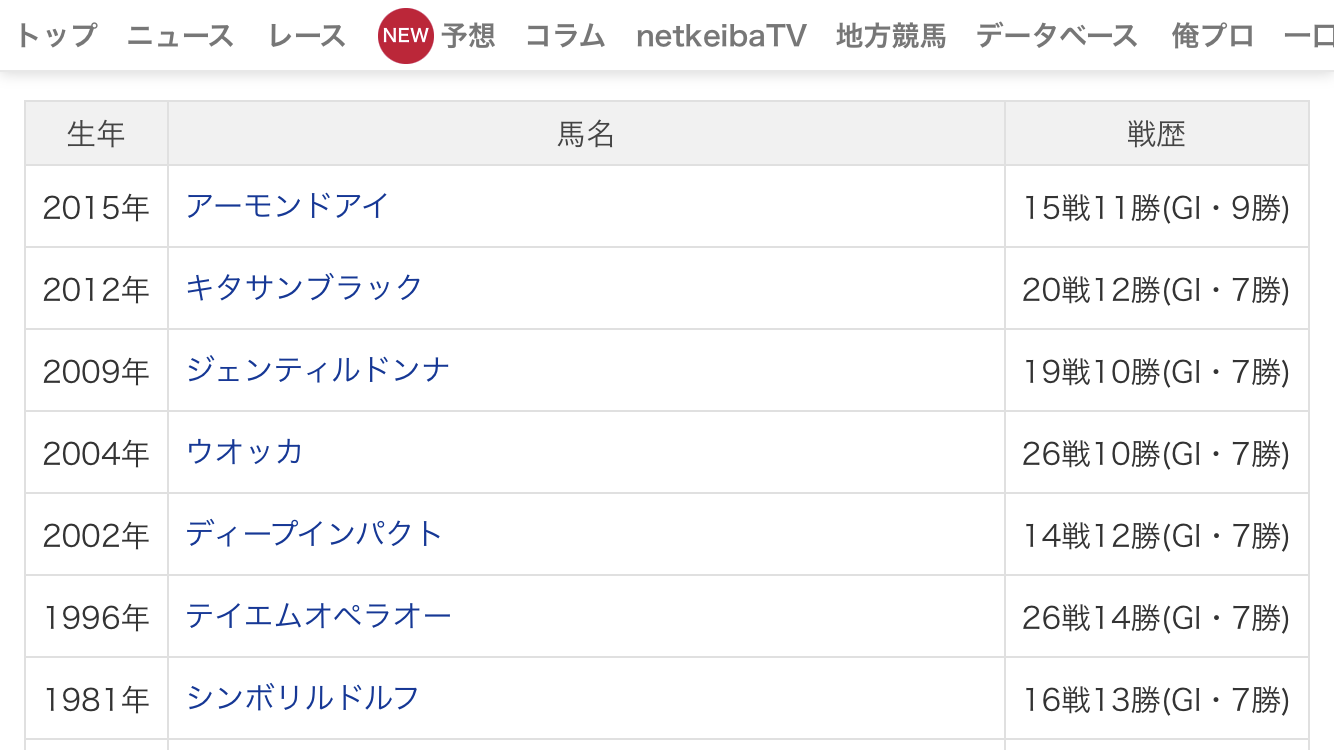
Task: Go to the ニュース menu item
Action: coord(181,36)
